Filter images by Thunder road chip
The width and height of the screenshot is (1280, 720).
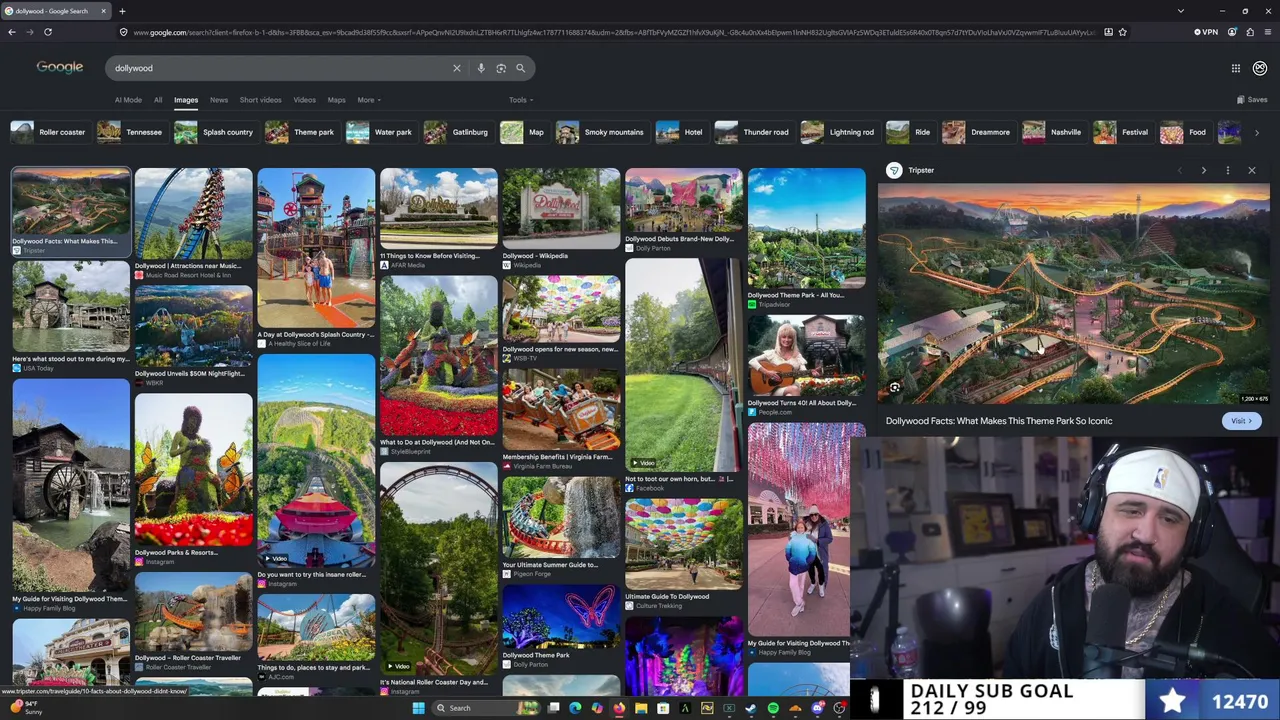753,132
